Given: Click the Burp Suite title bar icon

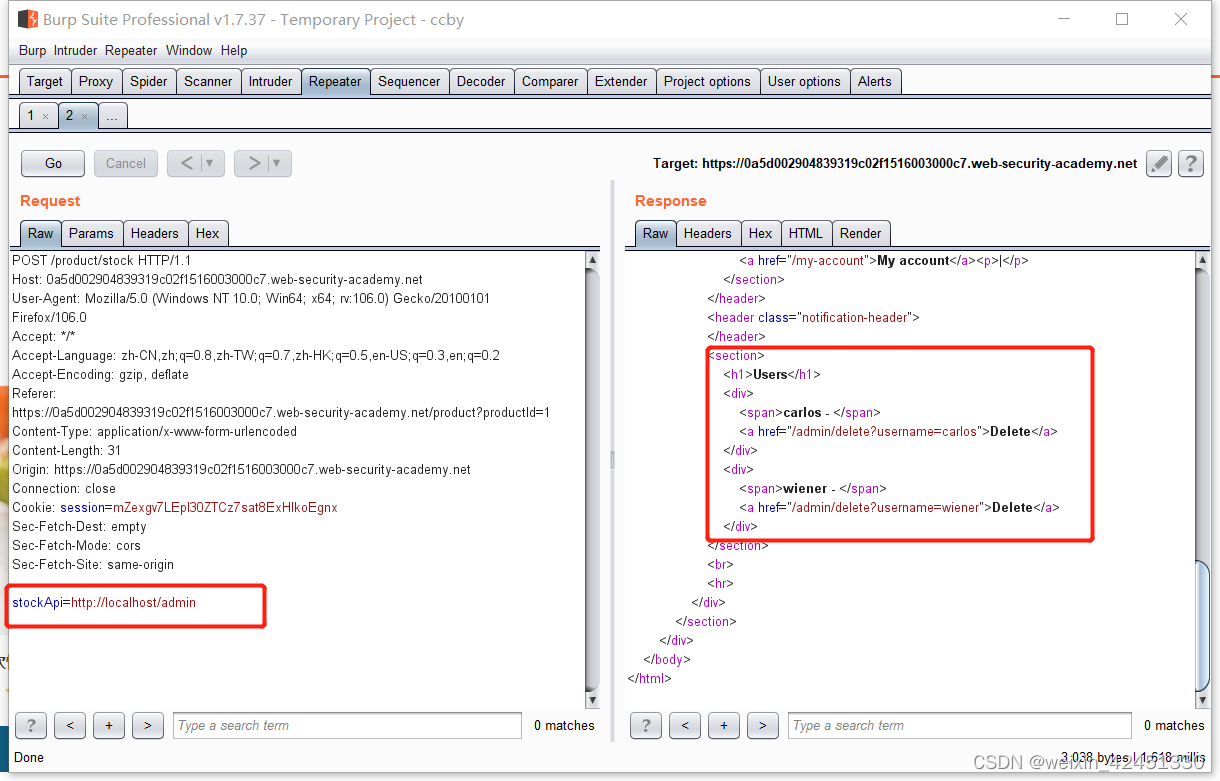Looking at the screenshot, I should [x=27, y=19].
